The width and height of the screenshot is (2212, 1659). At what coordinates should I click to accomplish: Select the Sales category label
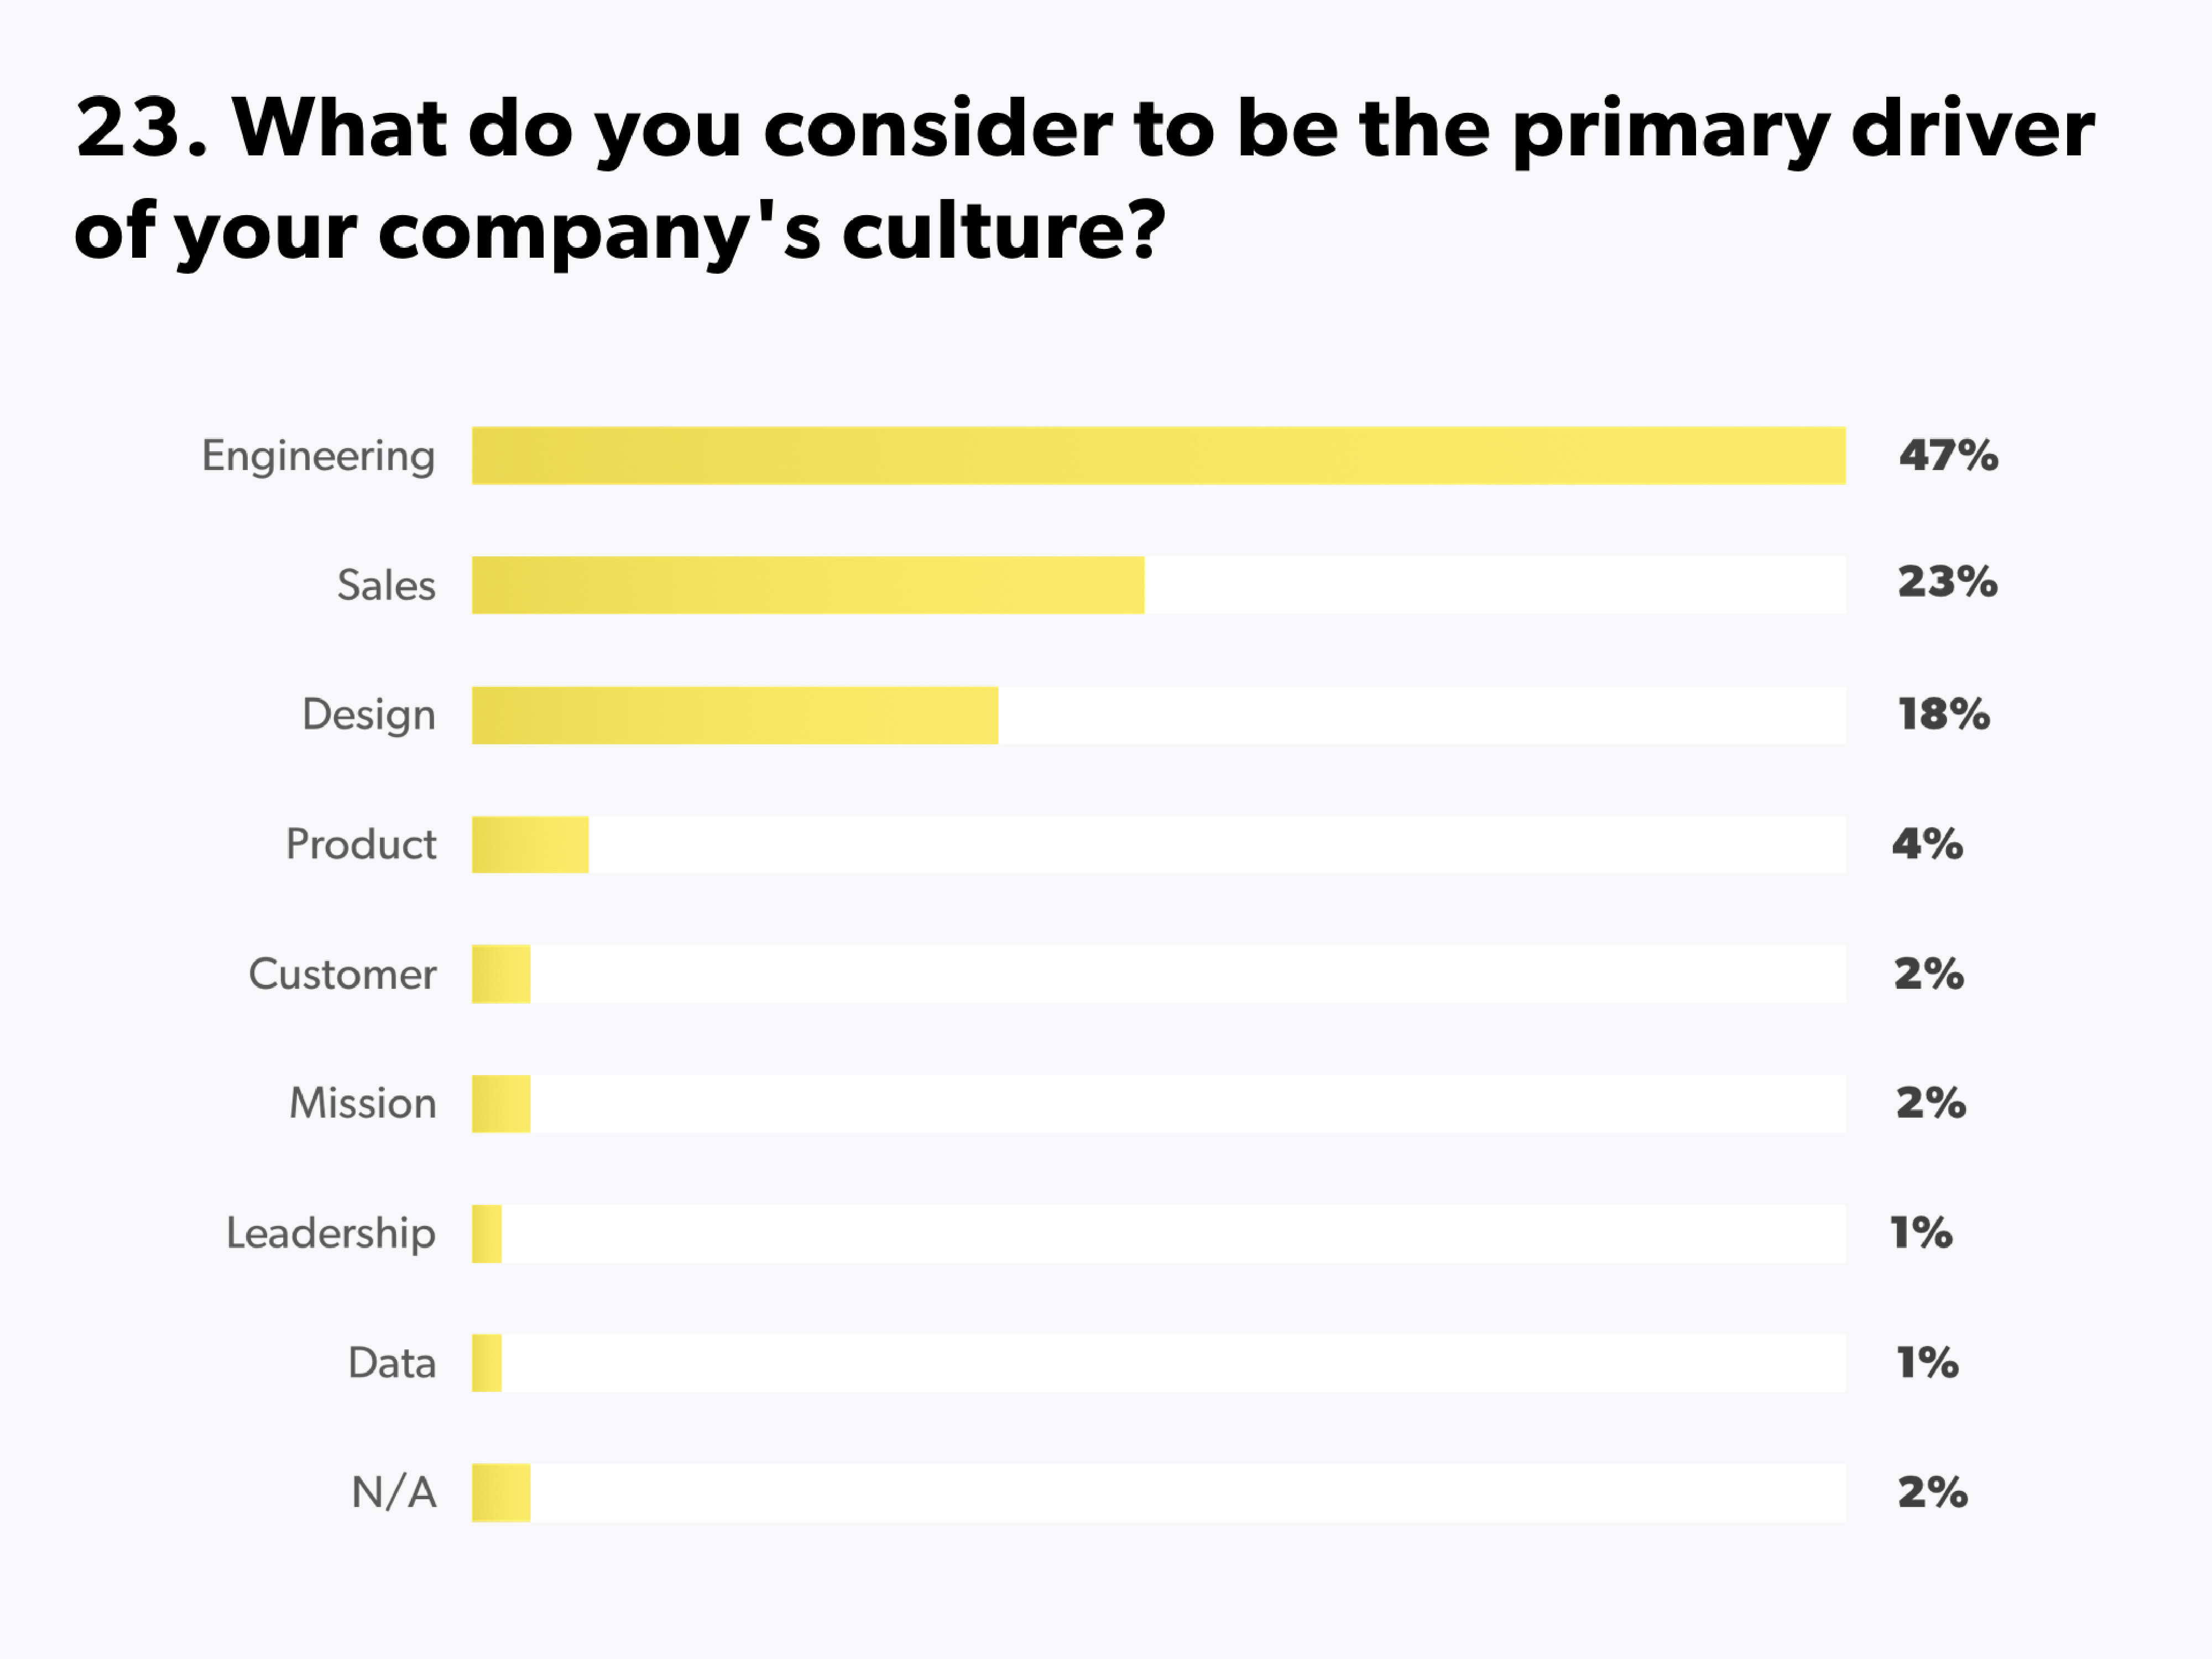386,585
